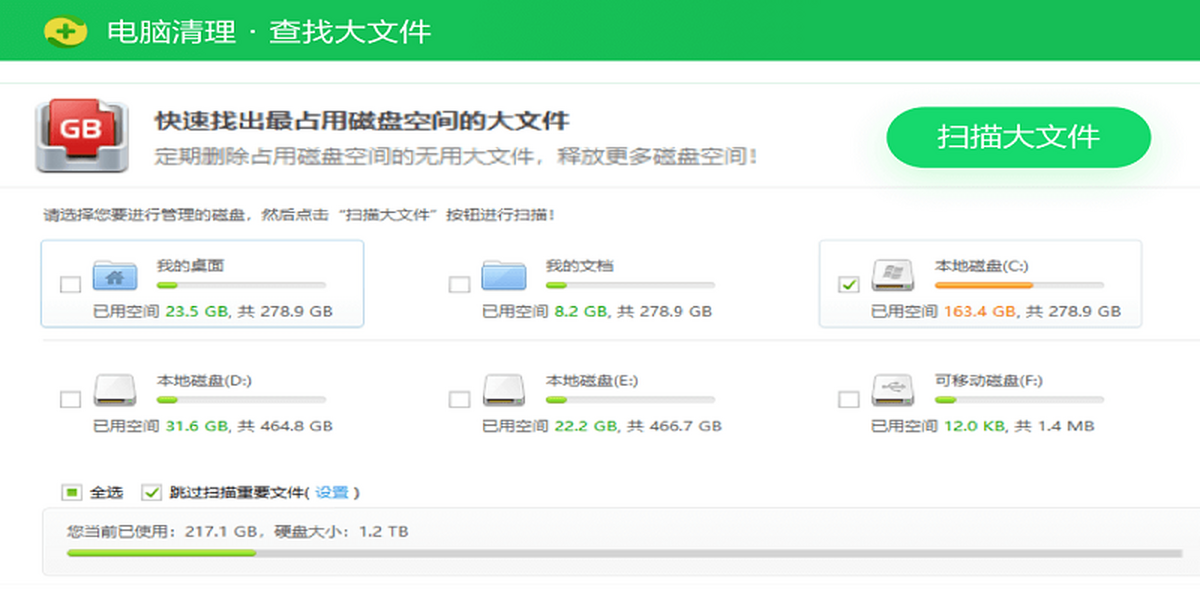Click the folder icon for 我的文档
The width and height of the screenshot is (1200, 600).
pyautogui.click(x=505, y=280)
